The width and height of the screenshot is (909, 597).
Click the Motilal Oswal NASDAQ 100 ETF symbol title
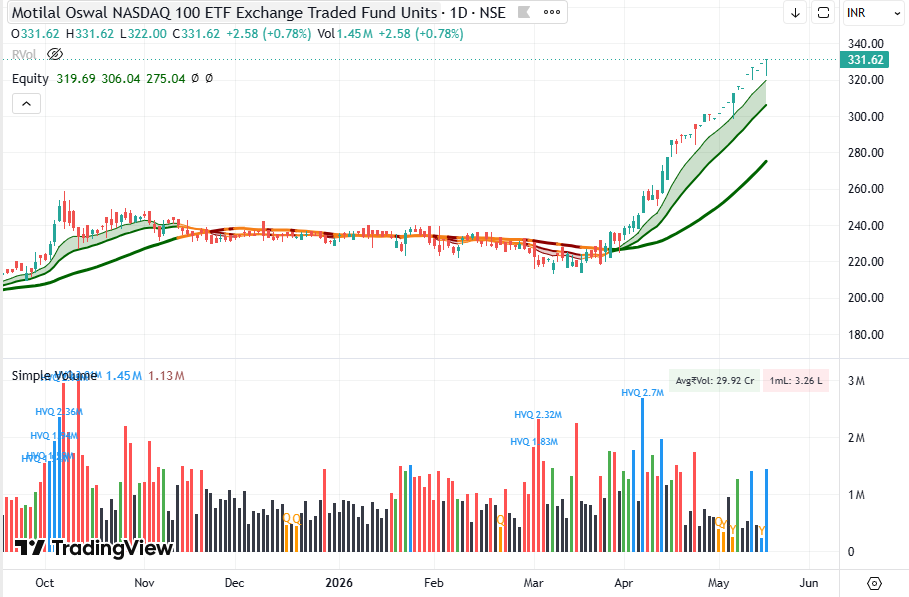(x=225, y=12)
